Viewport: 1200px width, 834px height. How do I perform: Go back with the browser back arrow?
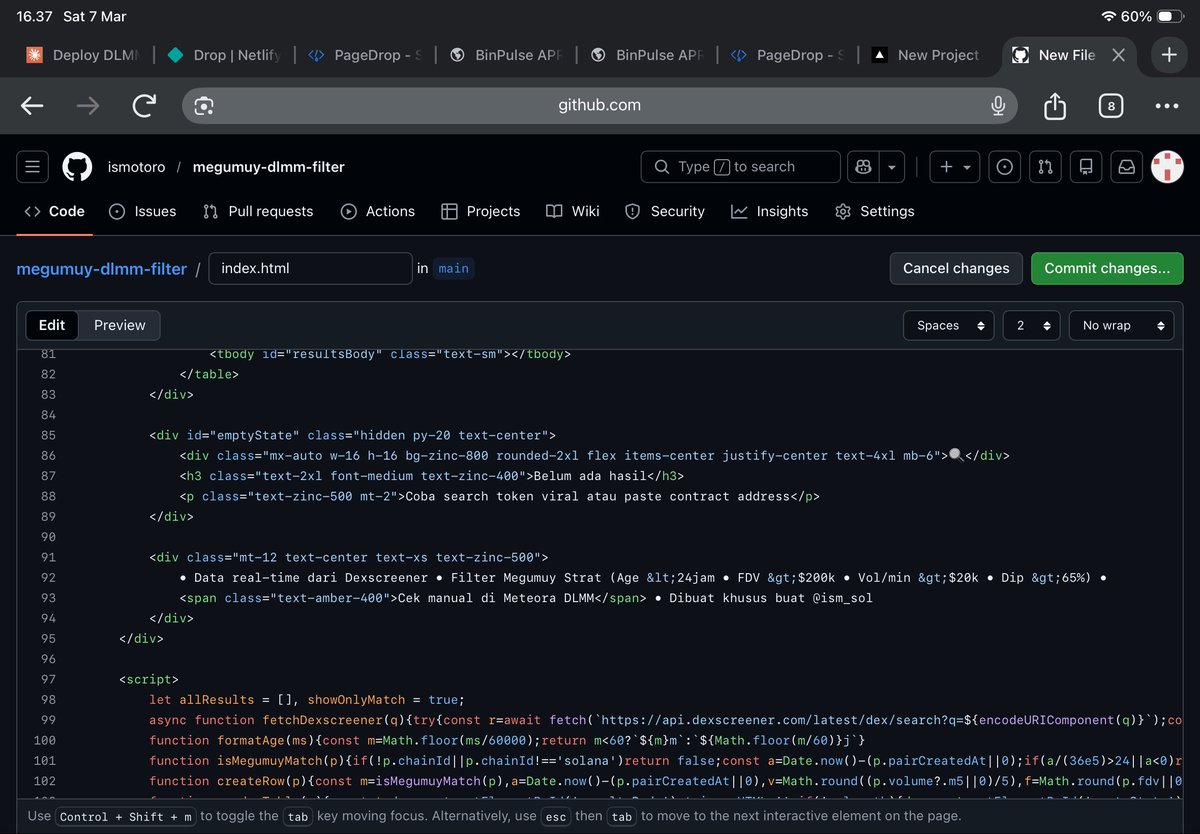point(32,105)
